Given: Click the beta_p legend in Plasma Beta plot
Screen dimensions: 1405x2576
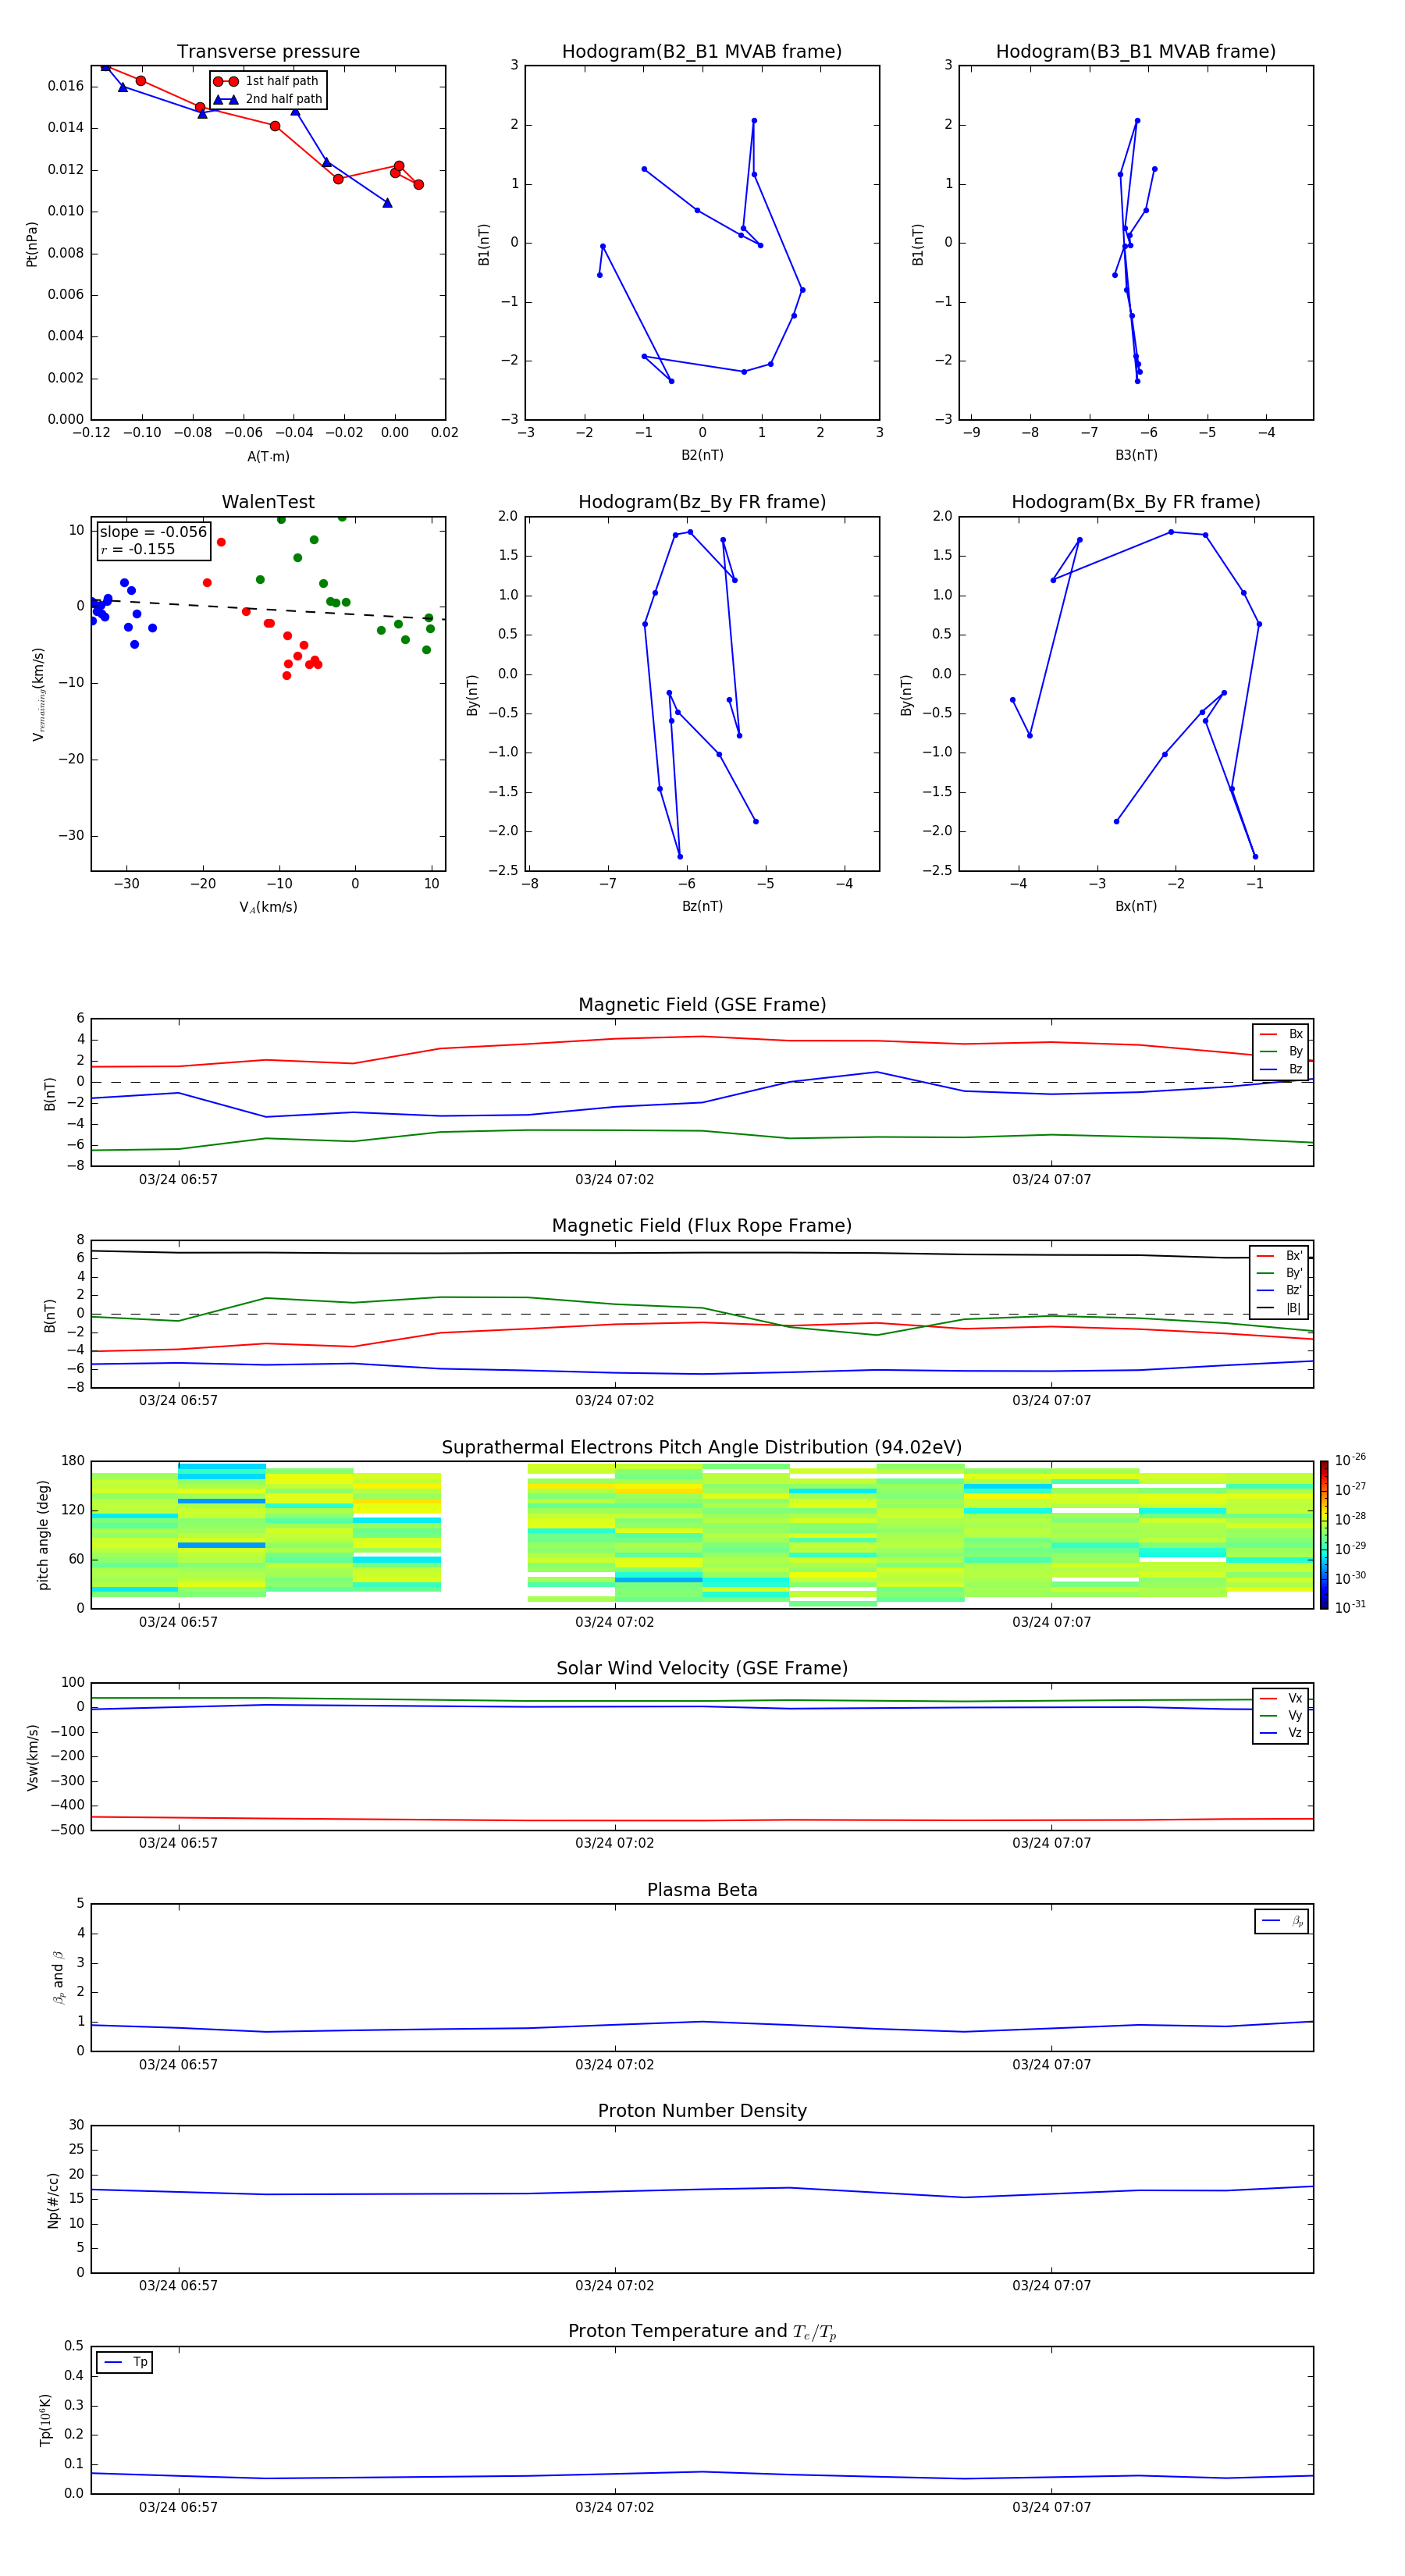Looking at the screenshot, I should pyautogui.click(x=1281, y=1921).
